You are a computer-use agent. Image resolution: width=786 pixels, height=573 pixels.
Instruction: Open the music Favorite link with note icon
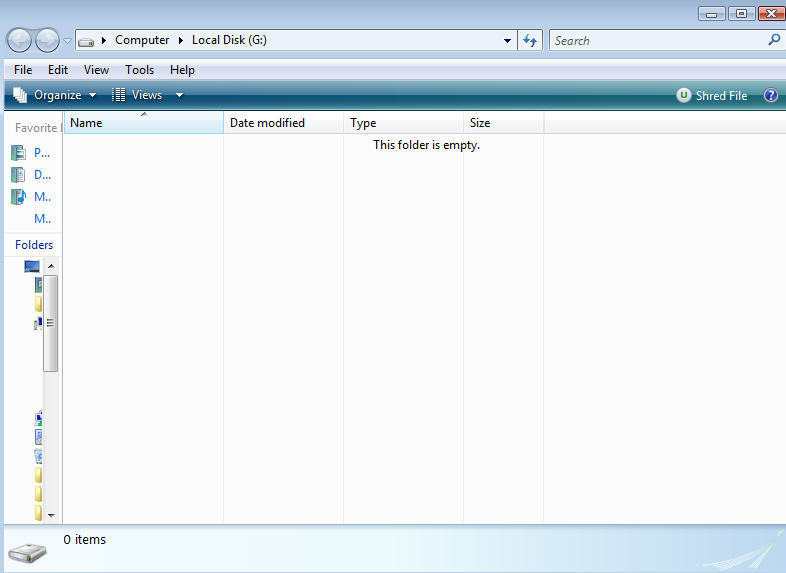coord(31,197)
